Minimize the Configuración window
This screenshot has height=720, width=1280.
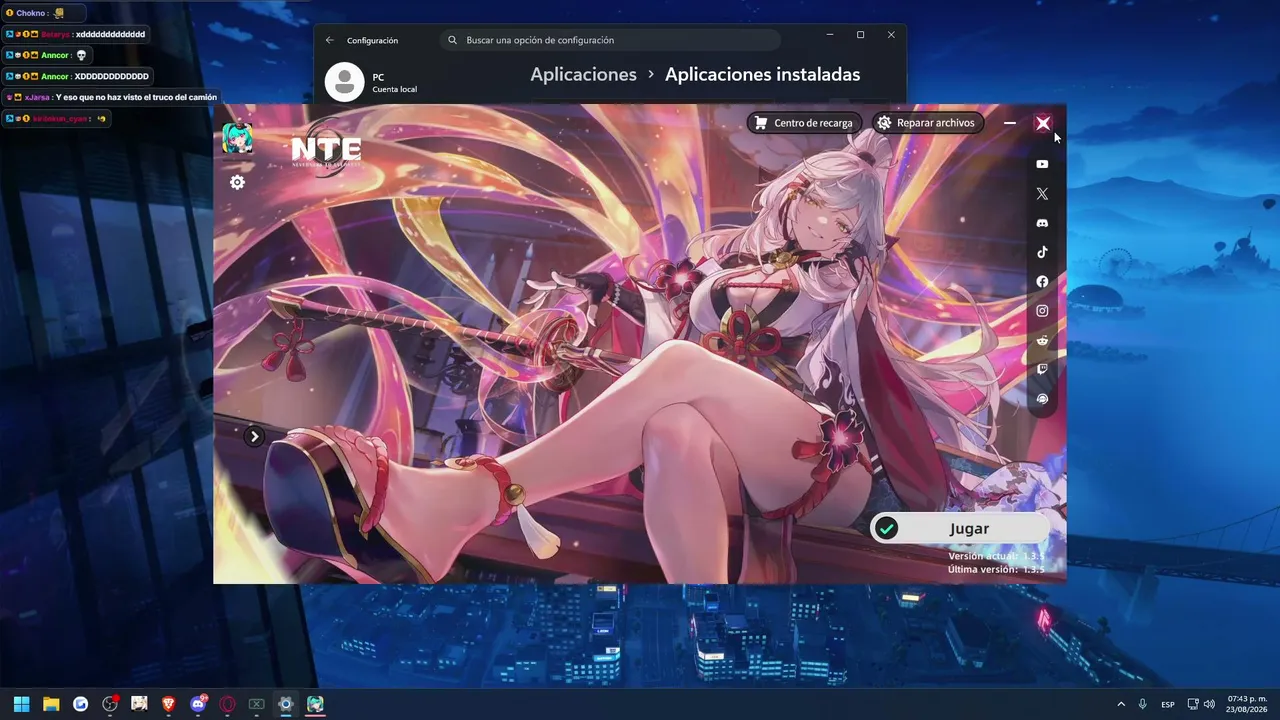tap(830, 35)
